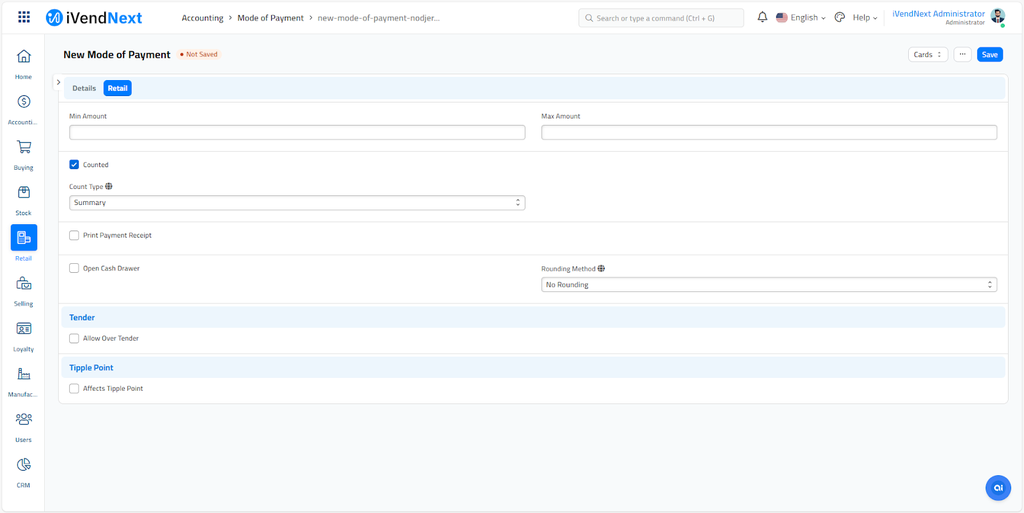Open the English language selector
The height and width of the screenshot is (513, 1024).
(801, 18)
